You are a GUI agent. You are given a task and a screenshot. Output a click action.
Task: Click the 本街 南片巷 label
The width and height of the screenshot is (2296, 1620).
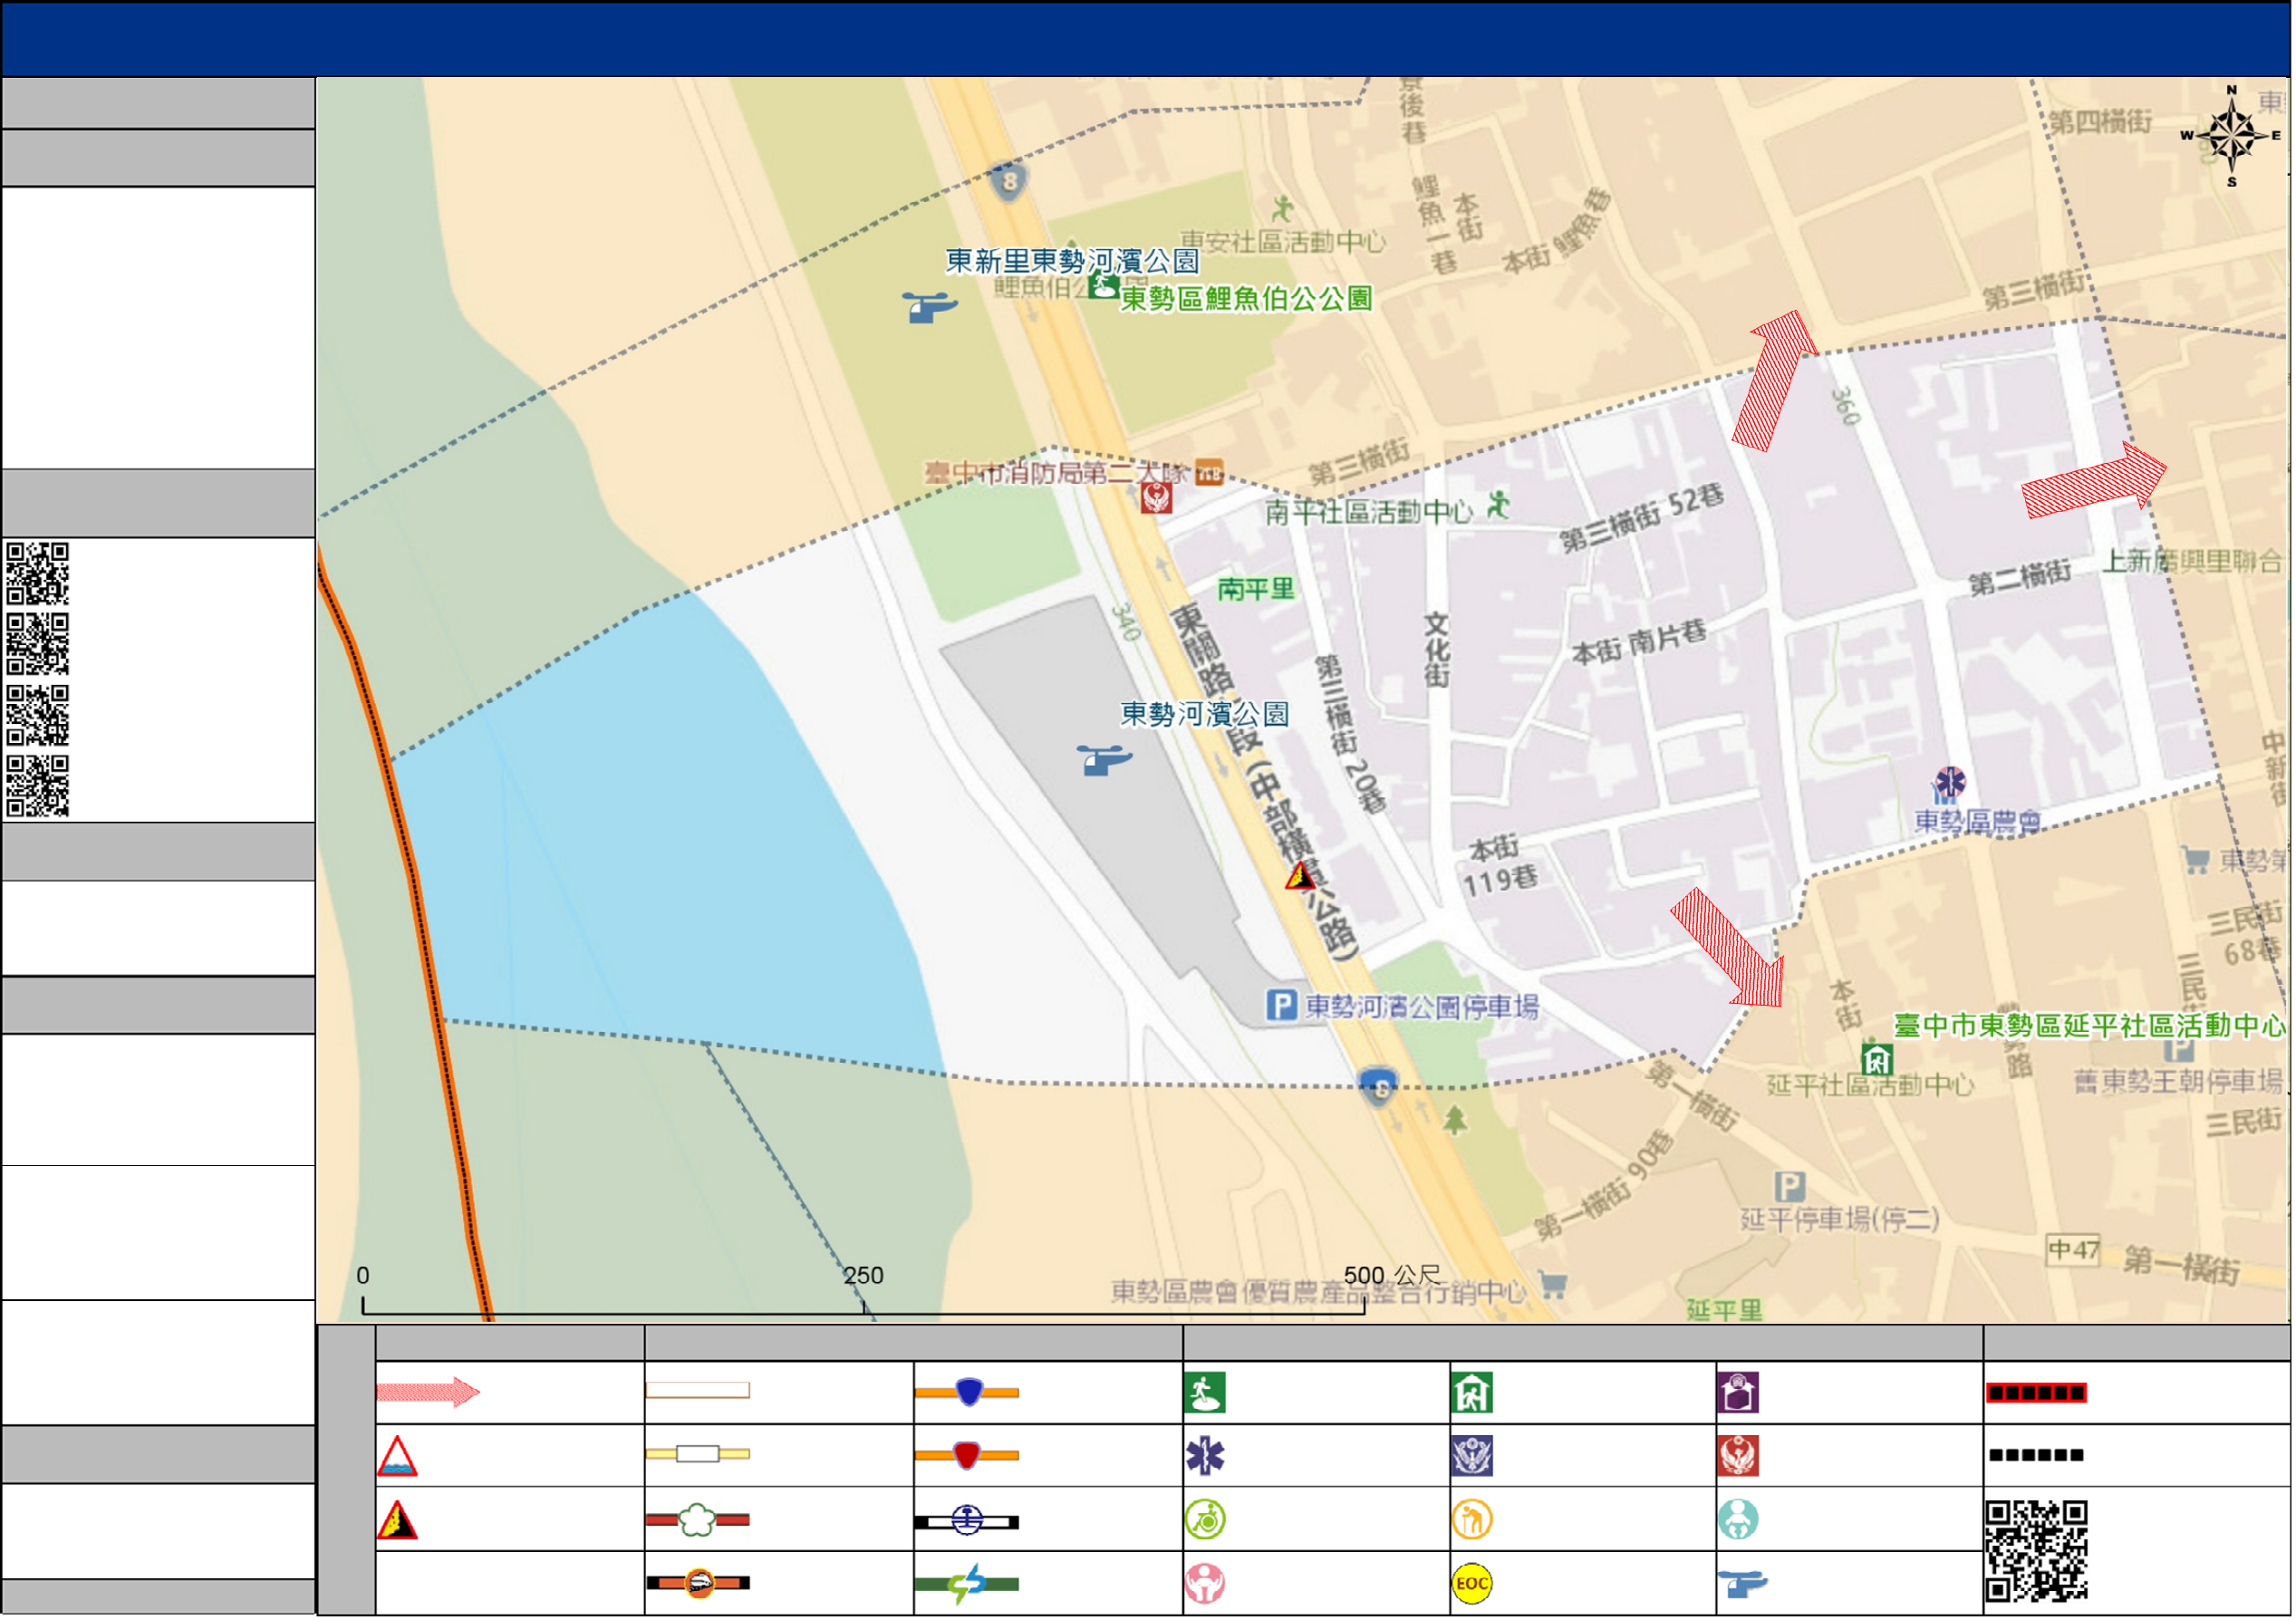click(x=1640, y=642)
